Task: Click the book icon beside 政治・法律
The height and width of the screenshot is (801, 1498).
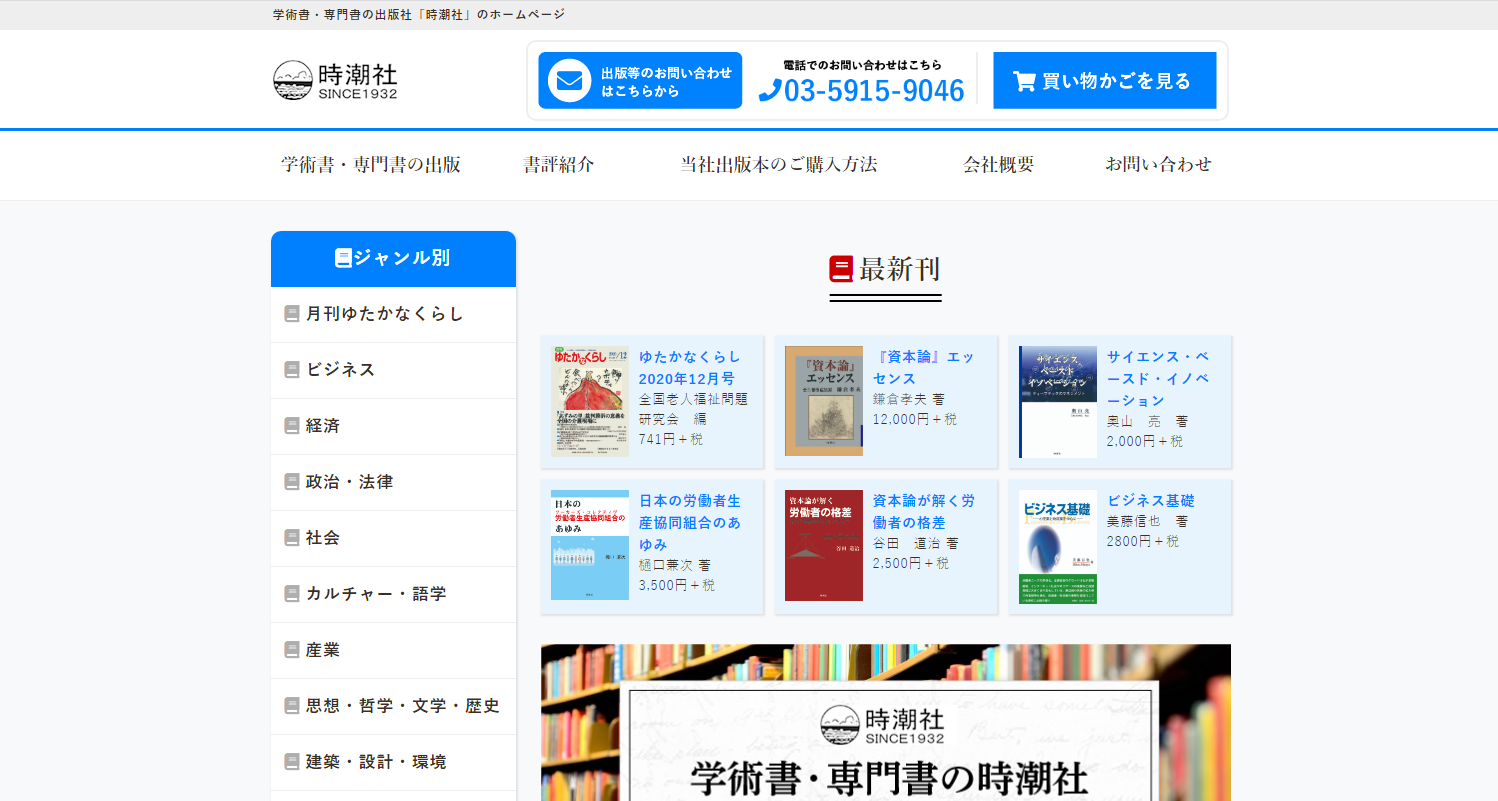Action: click(292, 482)
